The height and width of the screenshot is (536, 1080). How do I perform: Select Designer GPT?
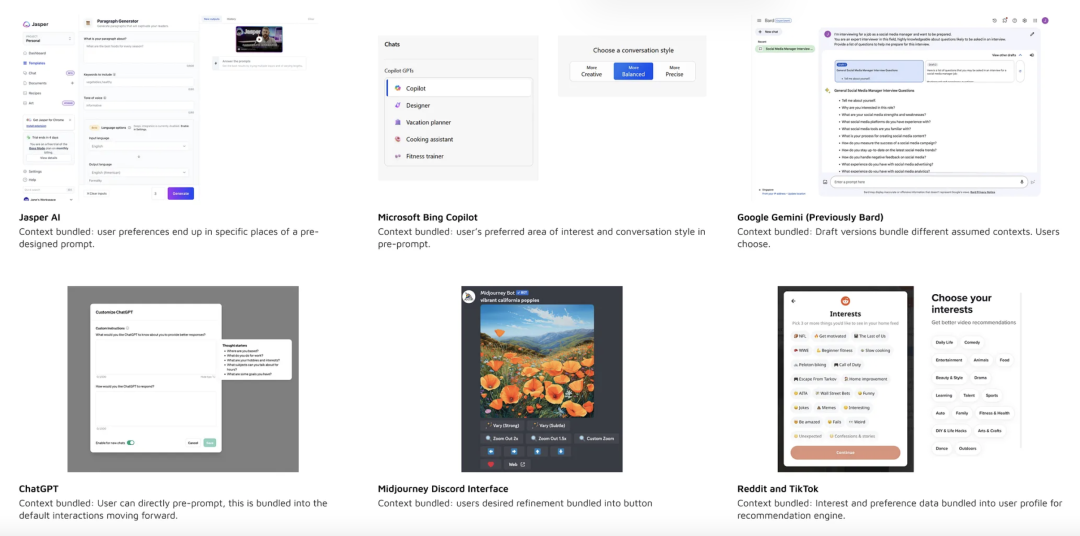coord(459,105)
